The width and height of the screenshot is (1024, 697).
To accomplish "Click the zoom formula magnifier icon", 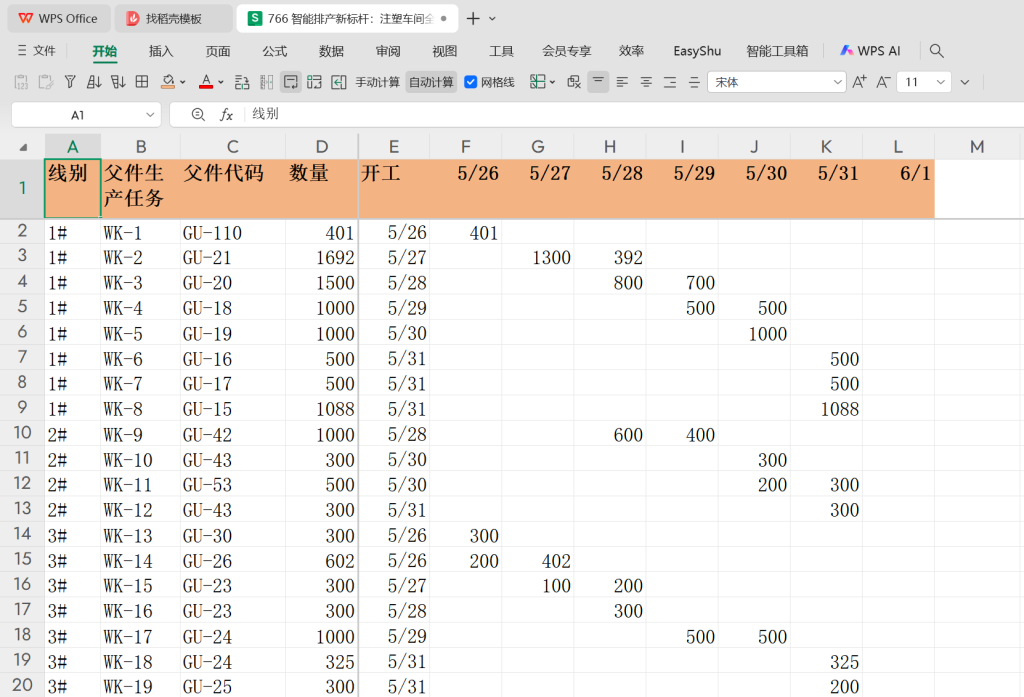I will click(x=198, y=115).
